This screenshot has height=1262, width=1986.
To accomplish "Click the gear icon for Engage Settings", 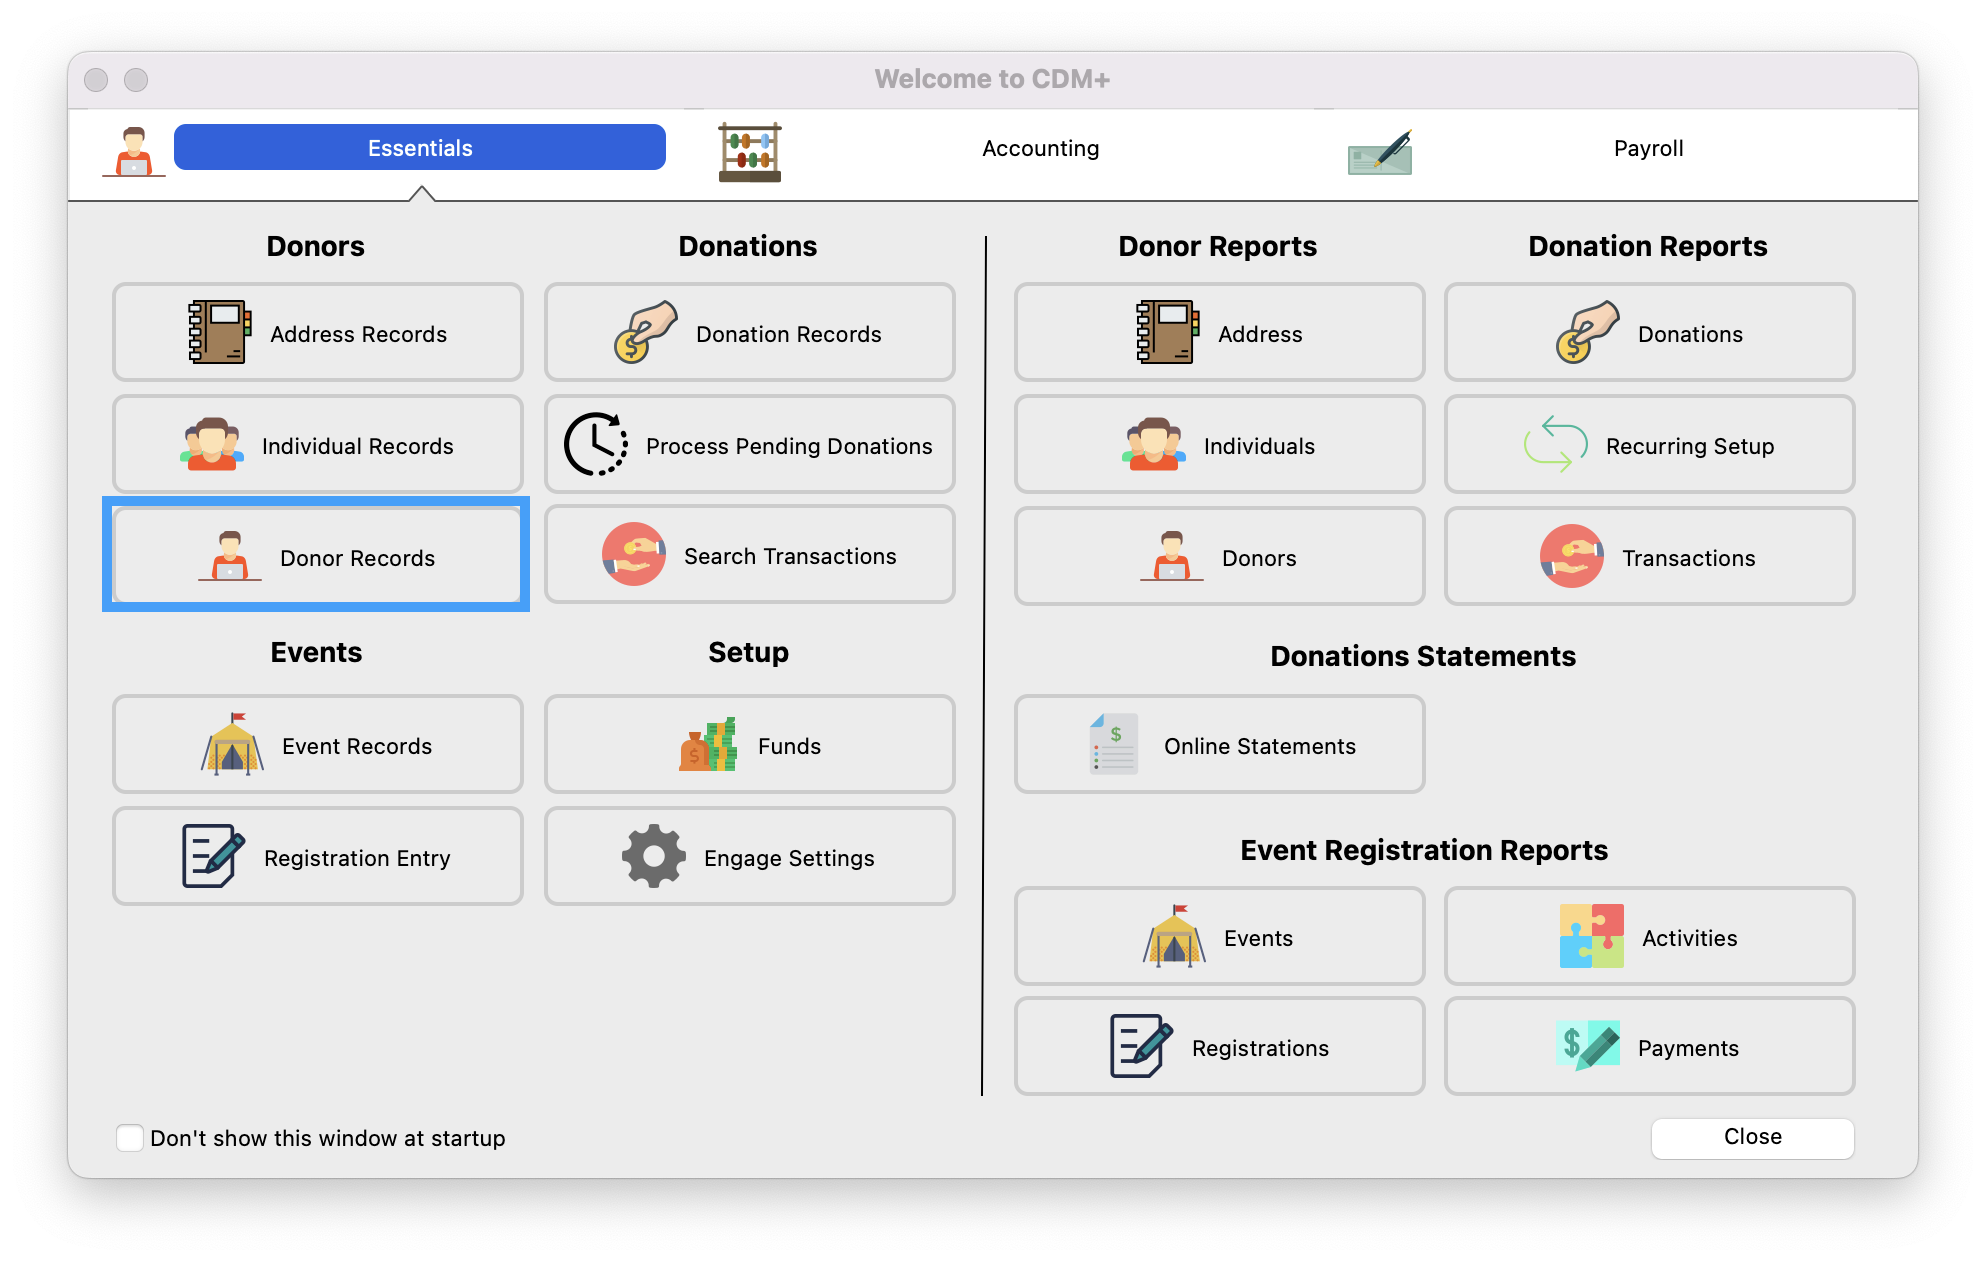I will [x=653, y=856].
